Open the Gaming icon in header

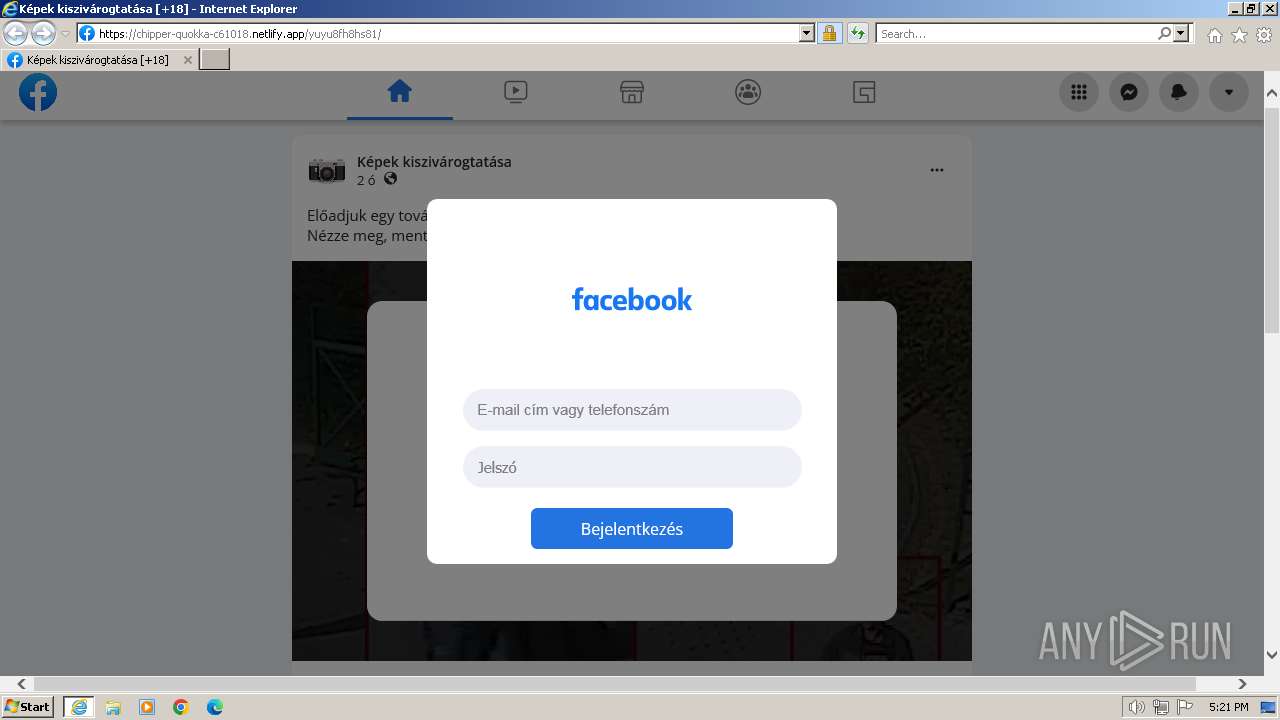[x=864, y=92]
